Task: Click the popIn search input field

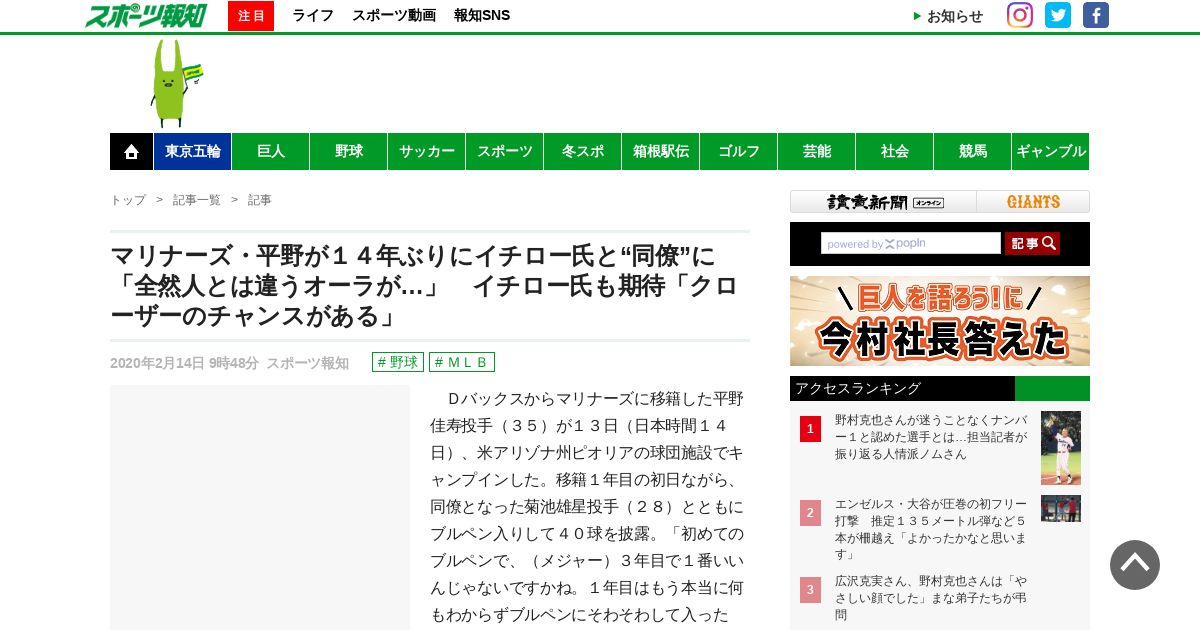Action: click(911, 243)
